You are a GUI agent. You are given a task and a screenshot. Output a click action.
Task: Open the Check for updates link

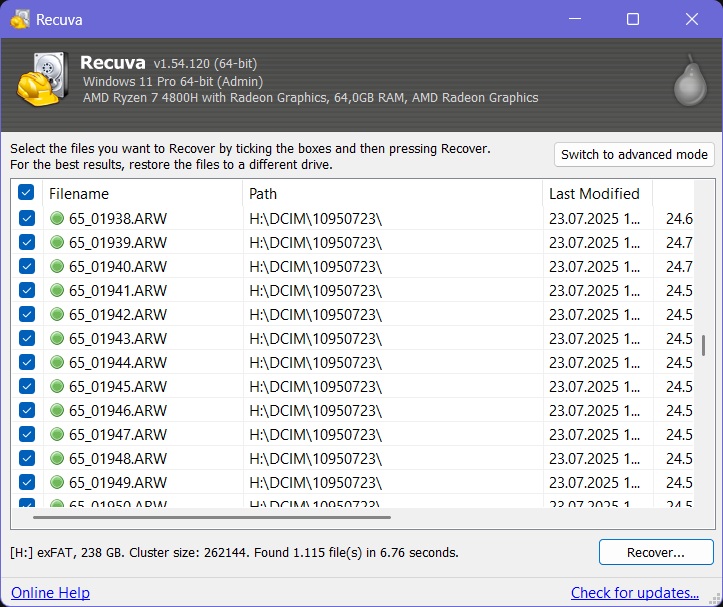[x=634, y=593]
